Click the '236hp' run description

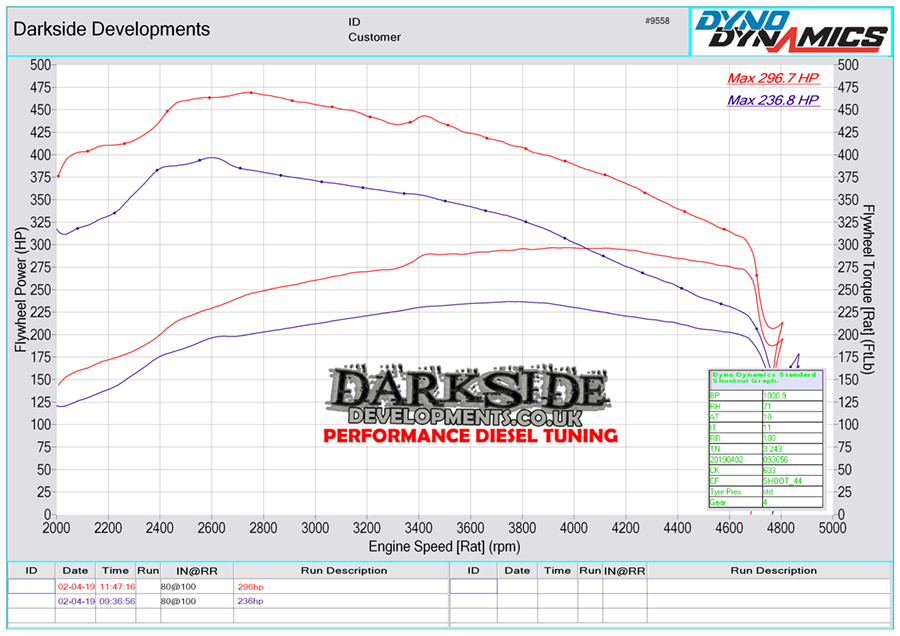(250, 601)
